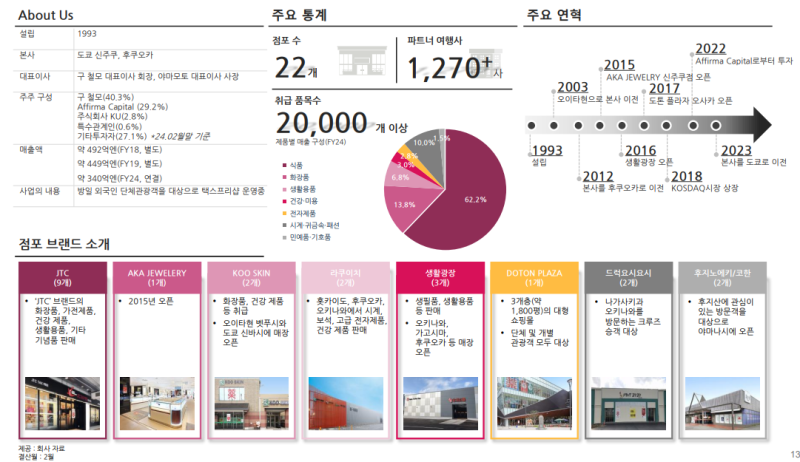Select the AKA JEWELERY brand header
Viewport: 800px width, 462px height.
[x=156, y=275]
